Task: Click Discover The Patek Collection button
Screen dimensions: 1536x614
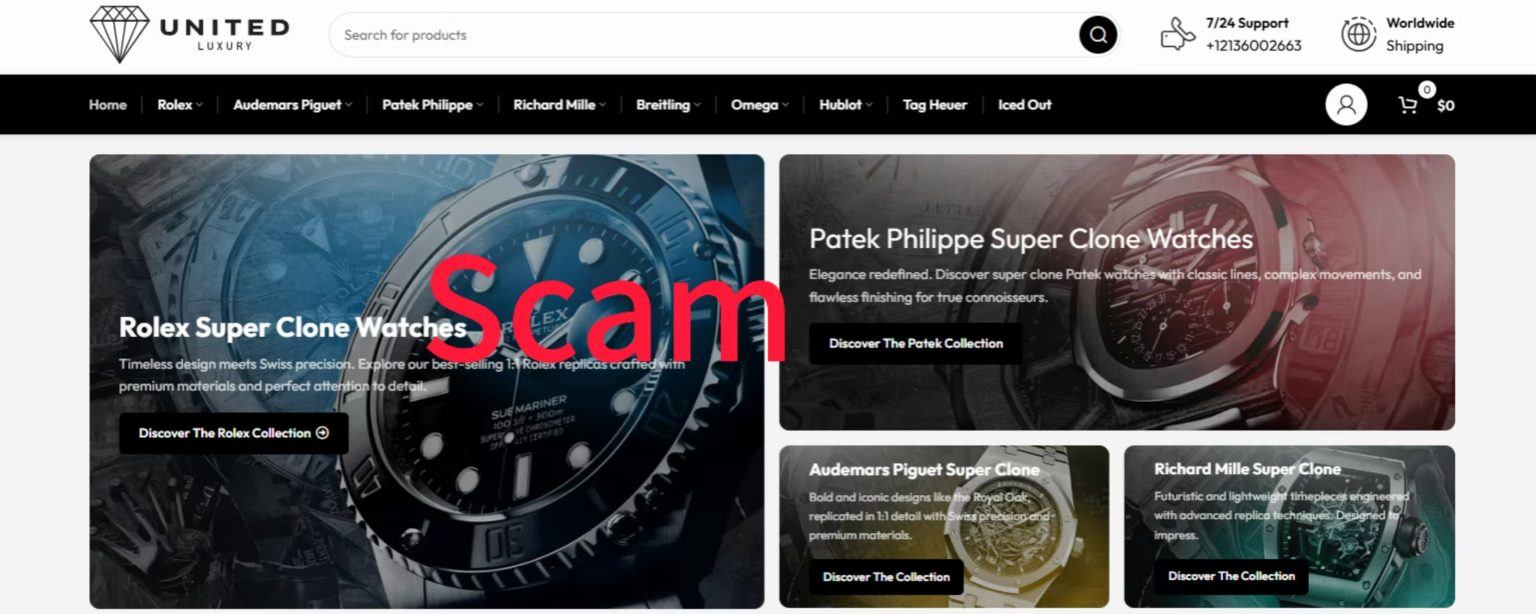Action: (x=915, y=343)
